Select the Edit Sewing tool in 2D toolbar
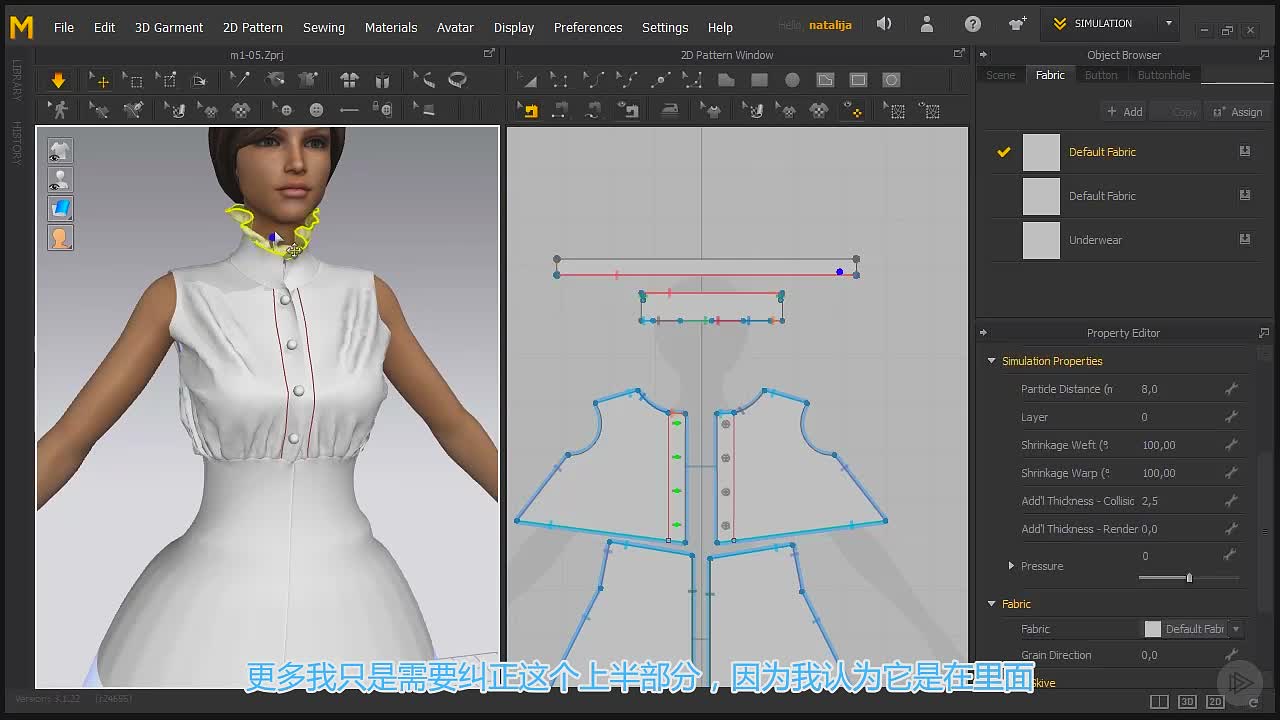 529,110
